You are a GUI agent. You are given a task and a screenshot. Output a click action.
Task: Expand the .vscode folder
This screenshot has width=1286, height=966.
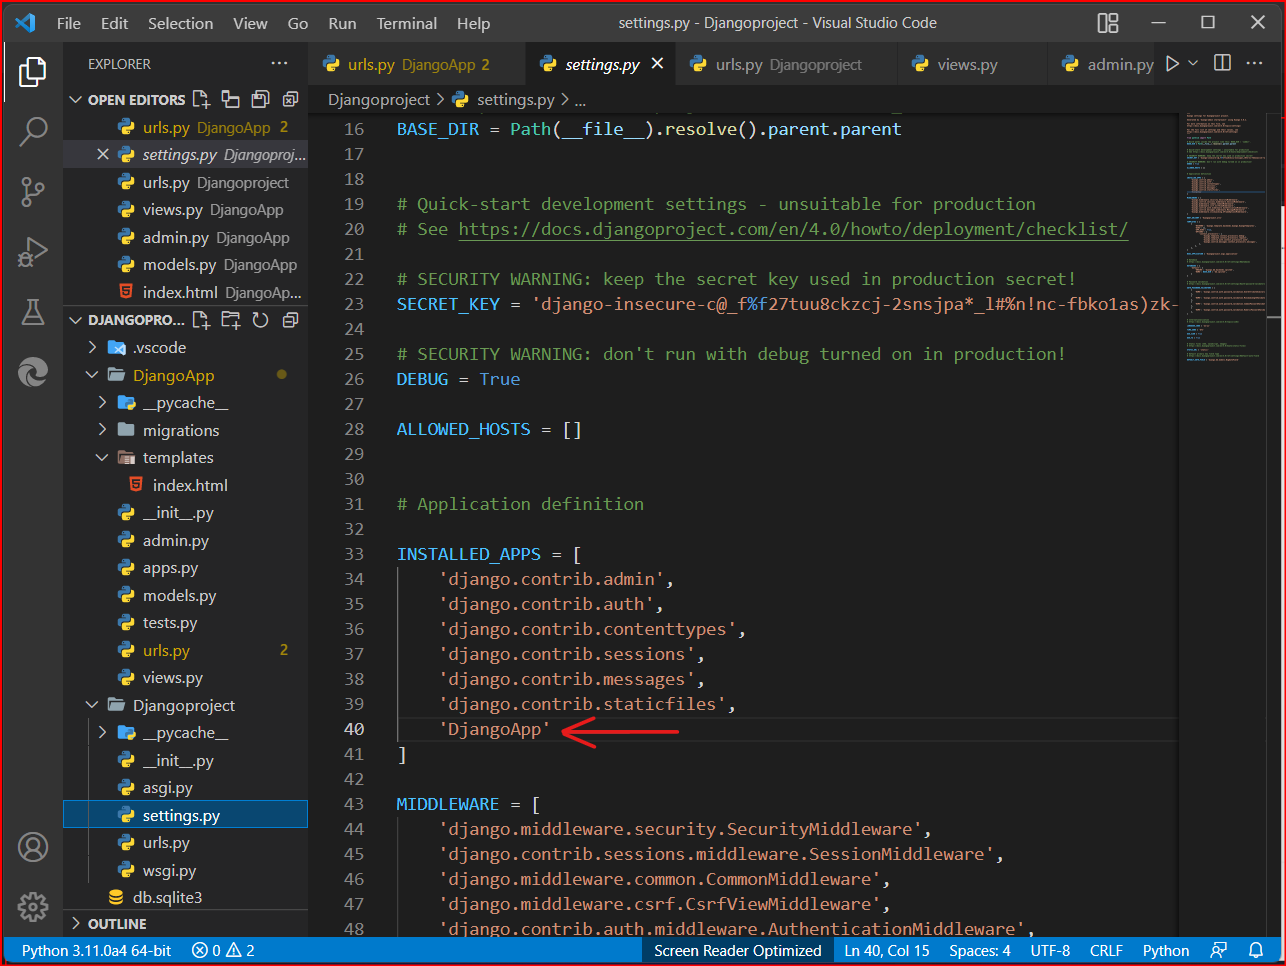pos(93,347)
